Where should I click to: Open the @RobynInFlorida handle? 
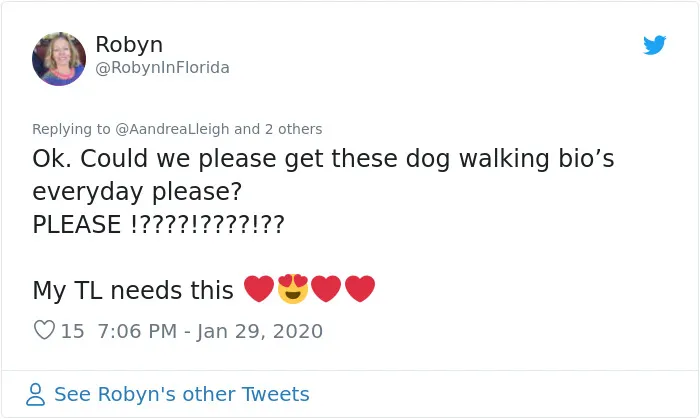pos(162,68)
